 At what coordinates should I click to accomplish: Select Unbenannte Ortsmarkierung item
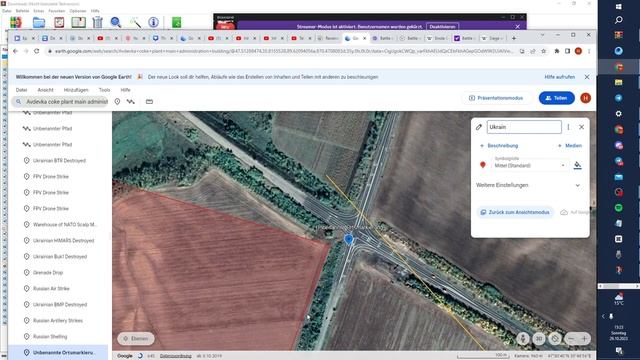point(59,352)
